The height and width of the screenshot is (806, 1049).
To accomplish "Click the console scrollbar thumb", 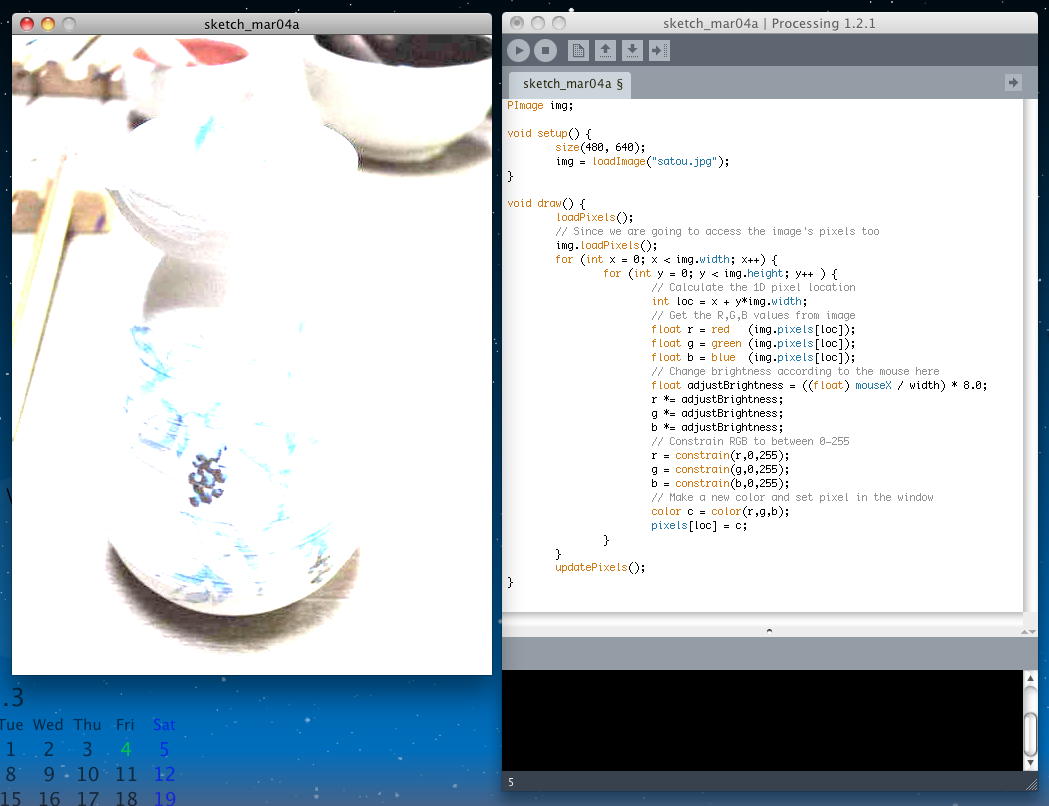I will (1030, 734).
